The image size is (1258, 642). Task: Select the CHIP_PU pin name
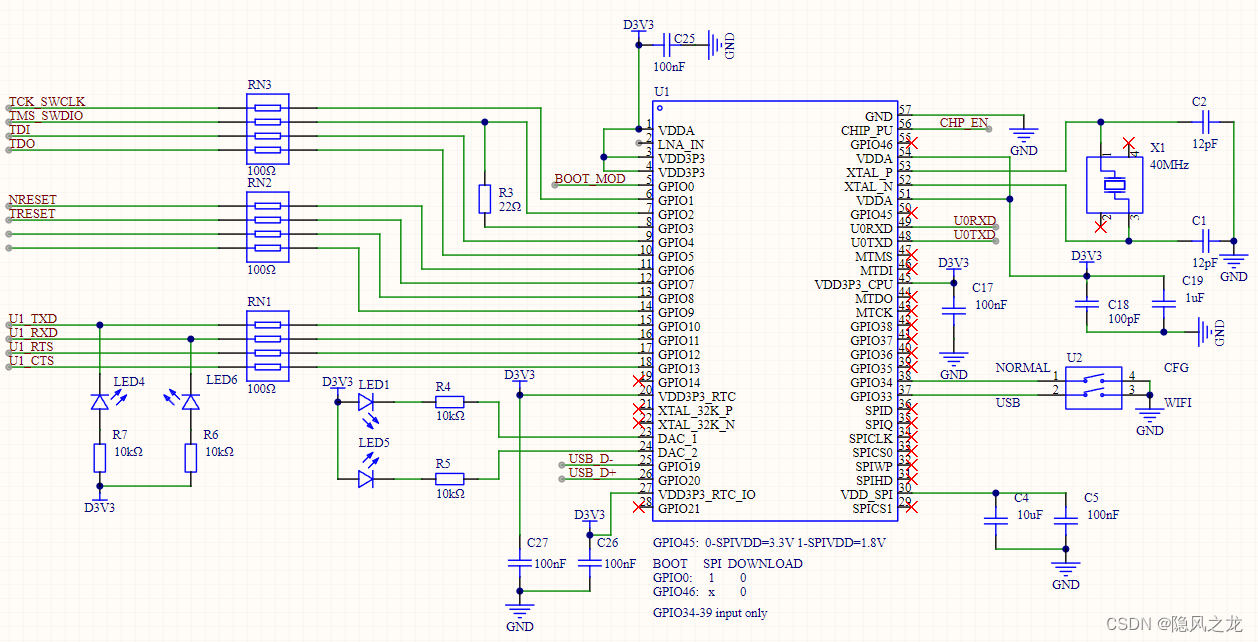(867, 131)
